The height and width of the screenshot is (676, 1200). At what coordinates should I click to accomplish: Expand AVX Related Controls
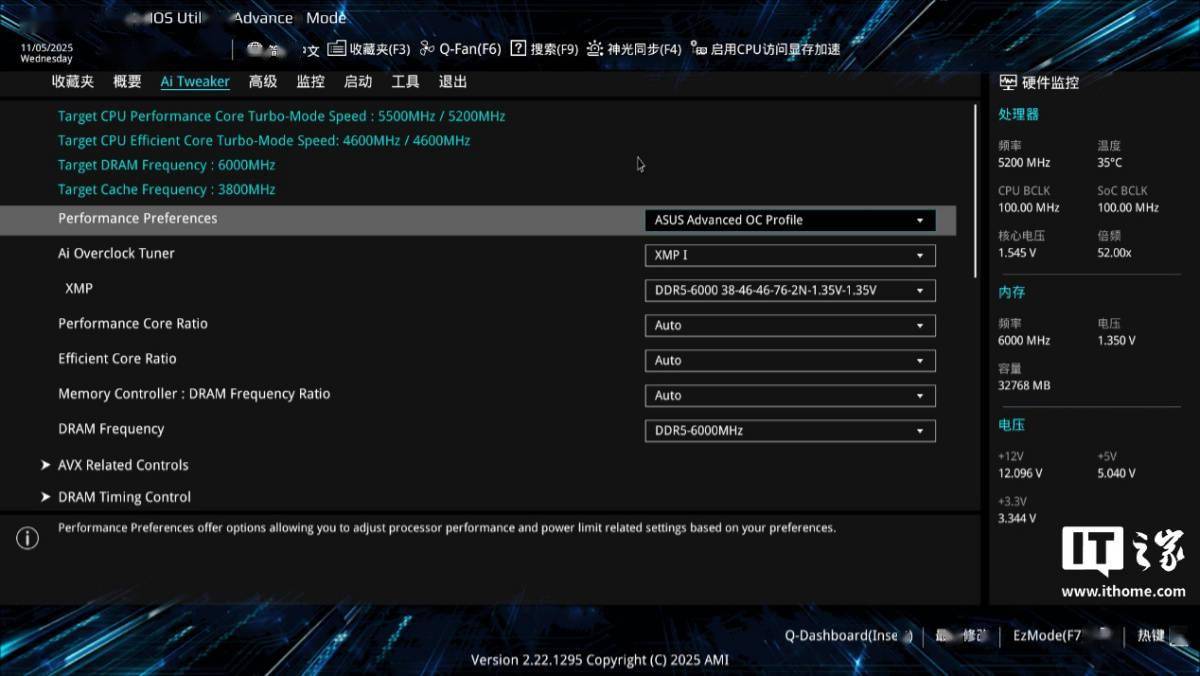point(122,465)
